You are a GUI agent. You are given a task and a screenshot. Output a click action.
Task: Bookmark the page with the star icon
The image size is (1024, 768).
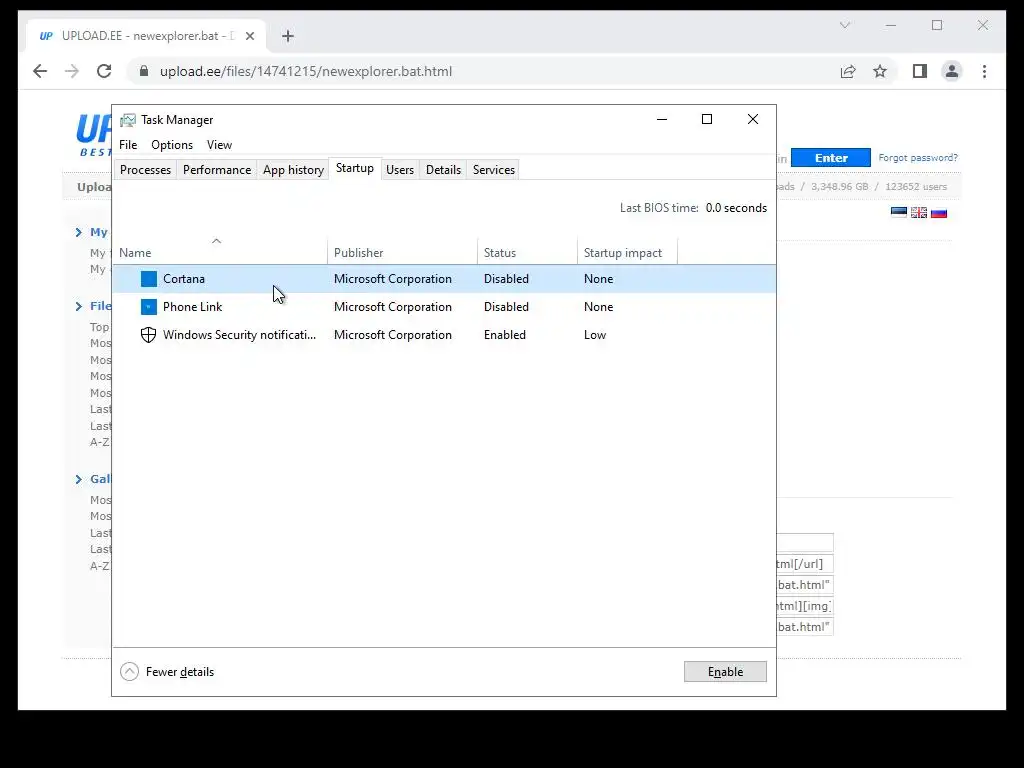[880, 71]
